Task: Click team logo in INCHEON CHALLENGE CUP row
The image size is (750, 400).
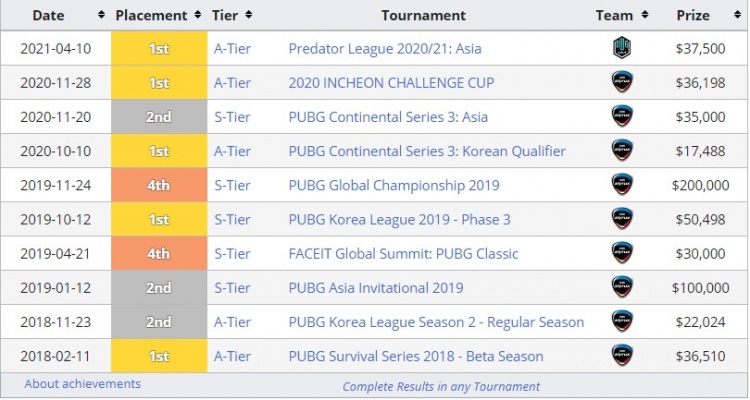Action: [x=621, y=82]
